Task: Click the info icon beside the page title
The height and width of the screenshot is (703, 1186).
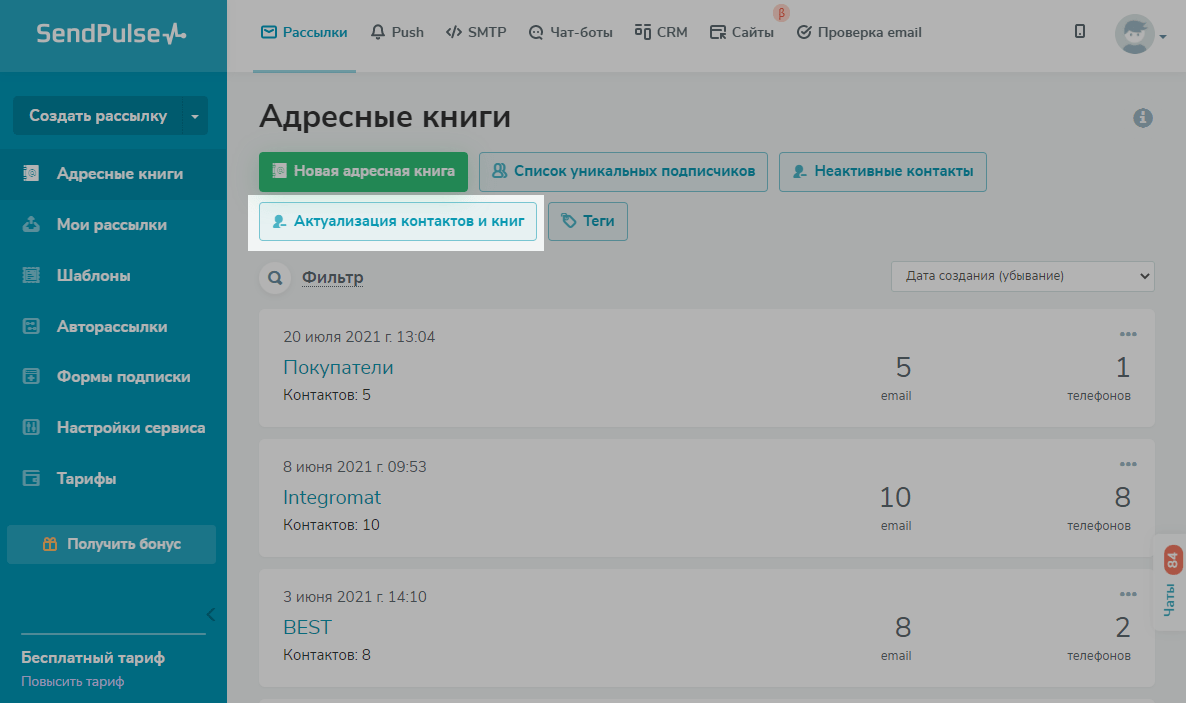Action: 1143,118
